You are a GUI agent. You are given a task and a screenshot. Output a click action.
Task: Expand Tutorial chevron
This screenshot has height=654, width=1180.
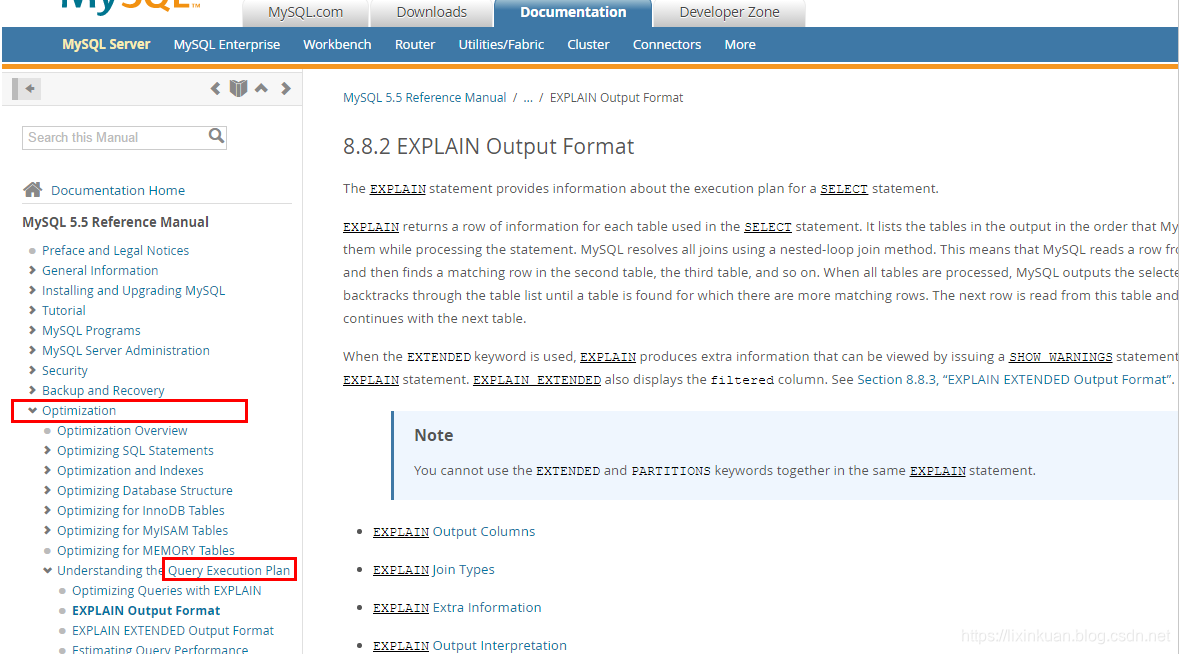(32, 310)
